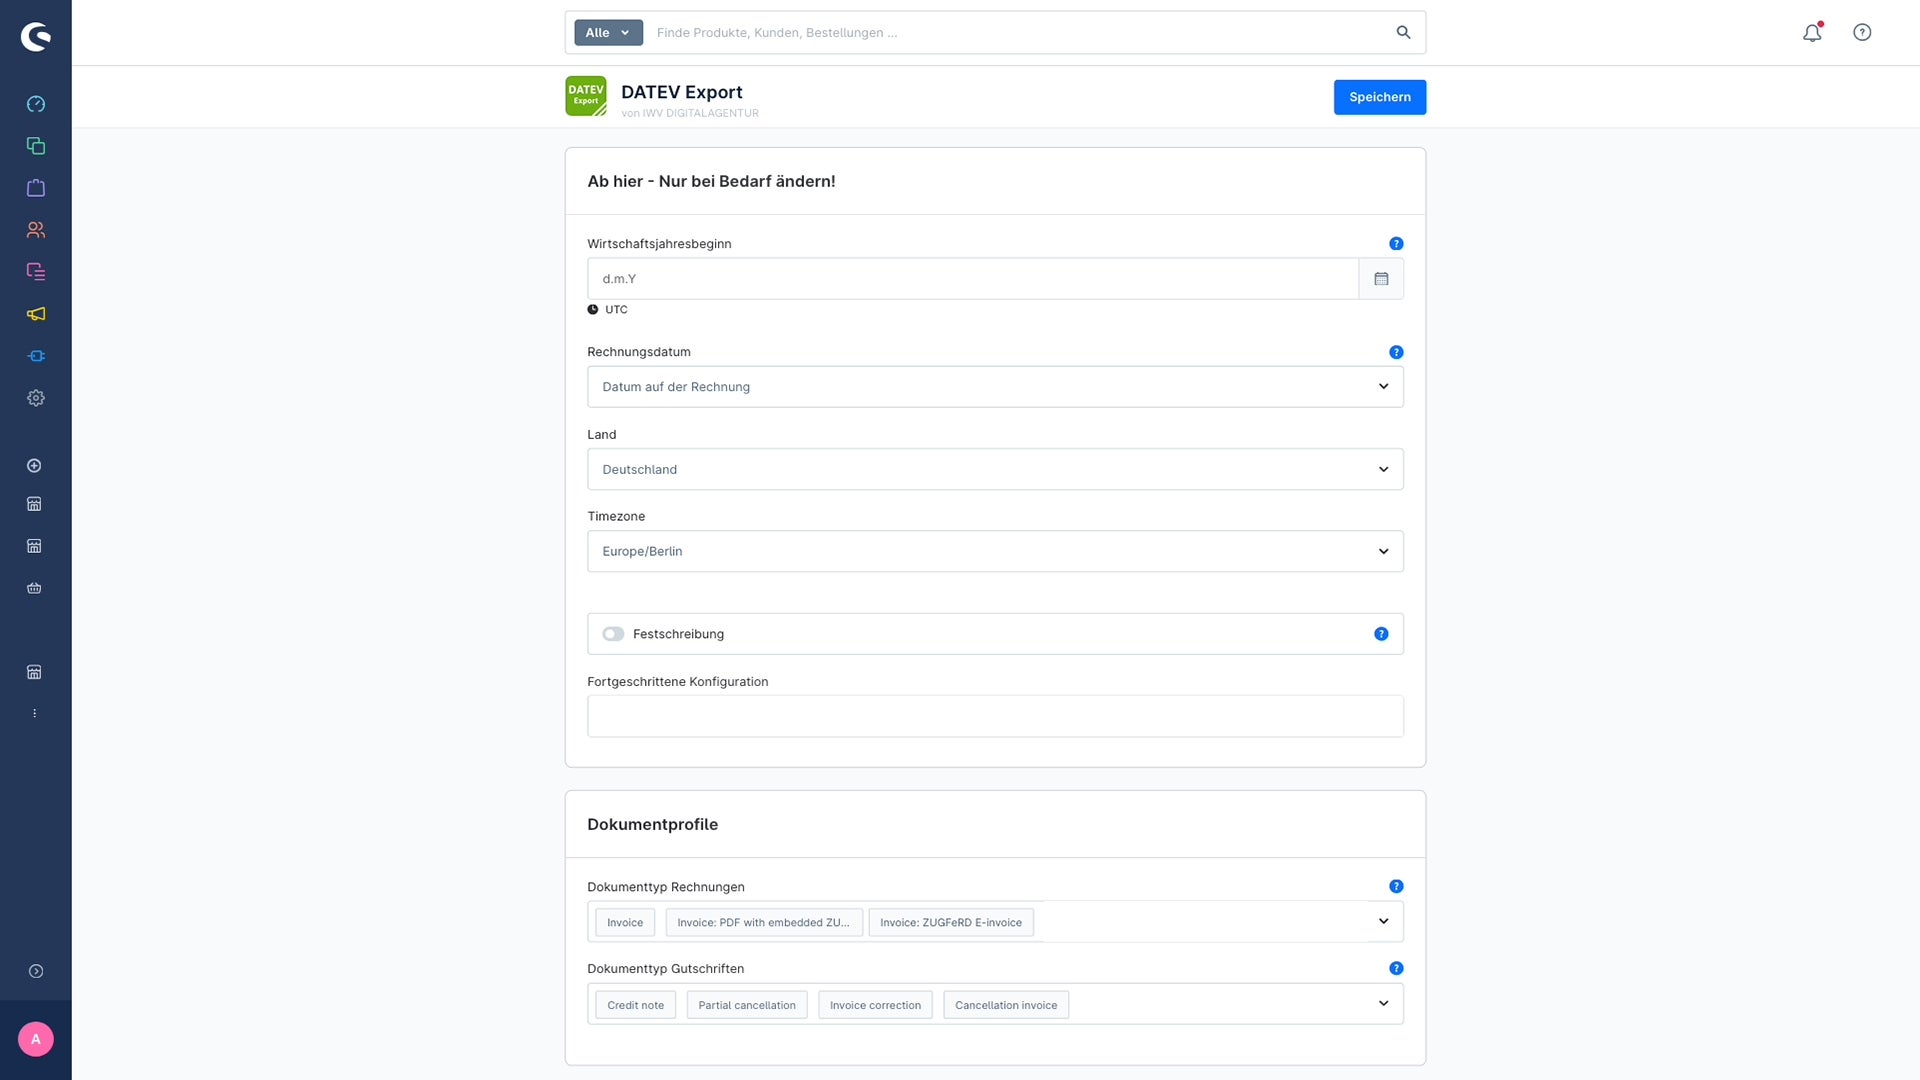Expand Dokumenttyp Rechnungen selection arrow

click(x=1383, y=922)
